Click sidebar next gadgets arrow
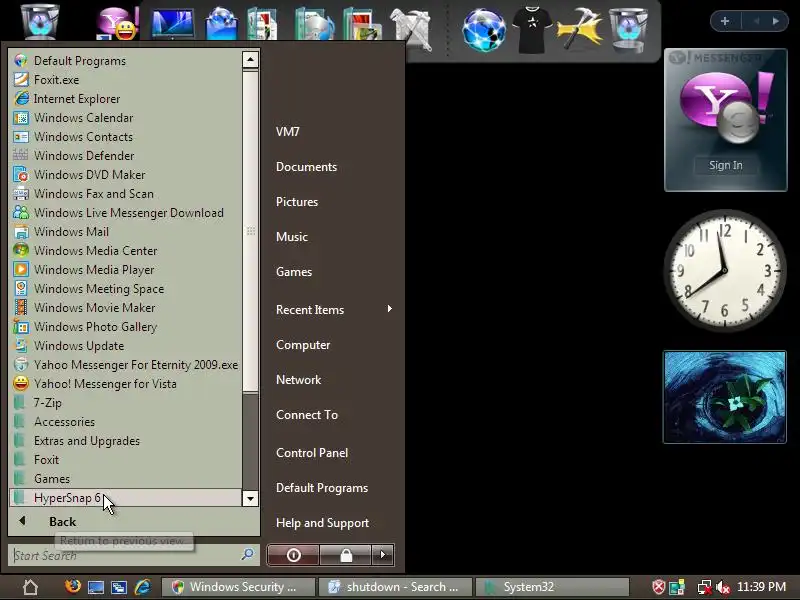 (776, 21)
